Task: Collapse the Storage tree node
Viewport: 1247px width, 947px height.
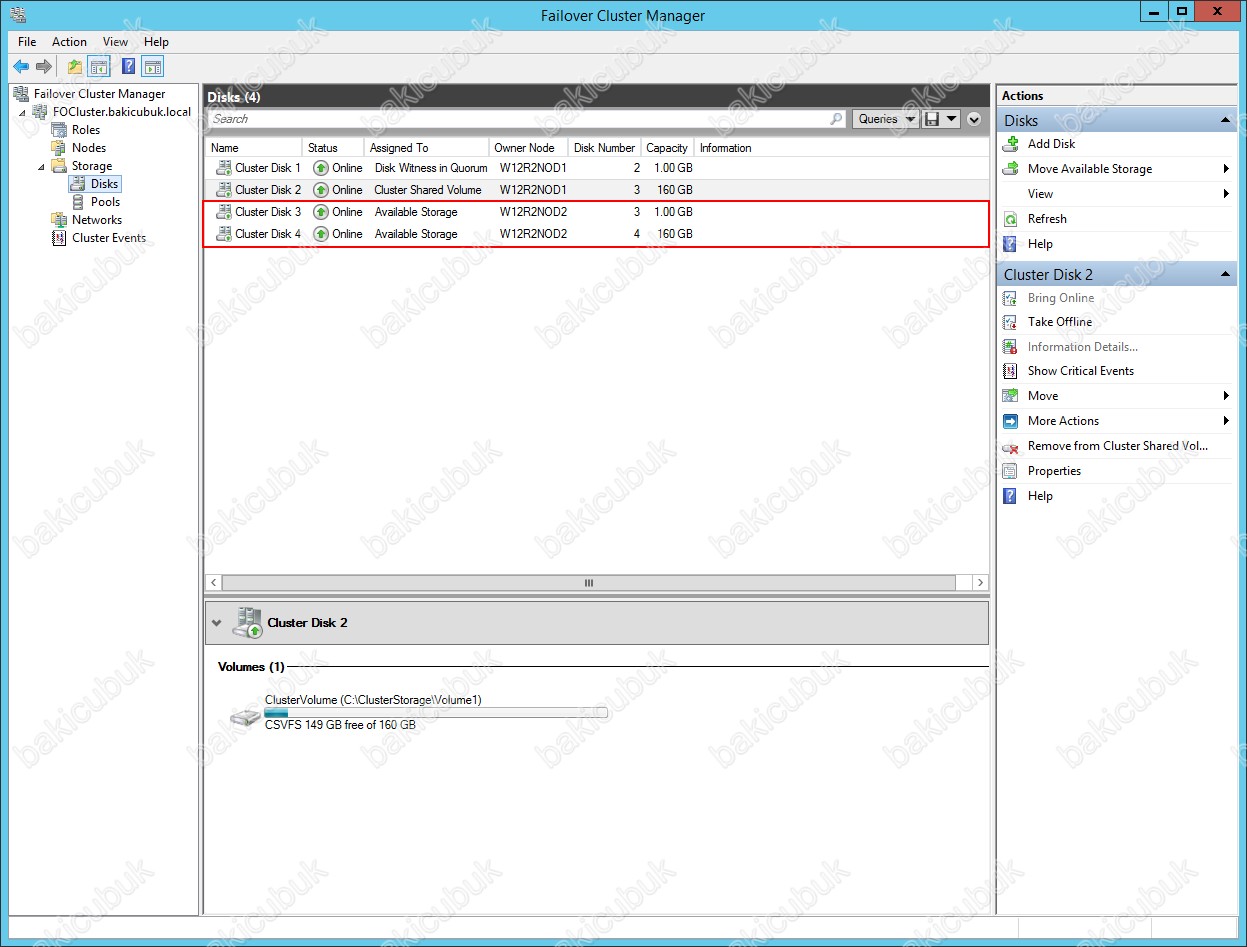Action: coord(41,166)
